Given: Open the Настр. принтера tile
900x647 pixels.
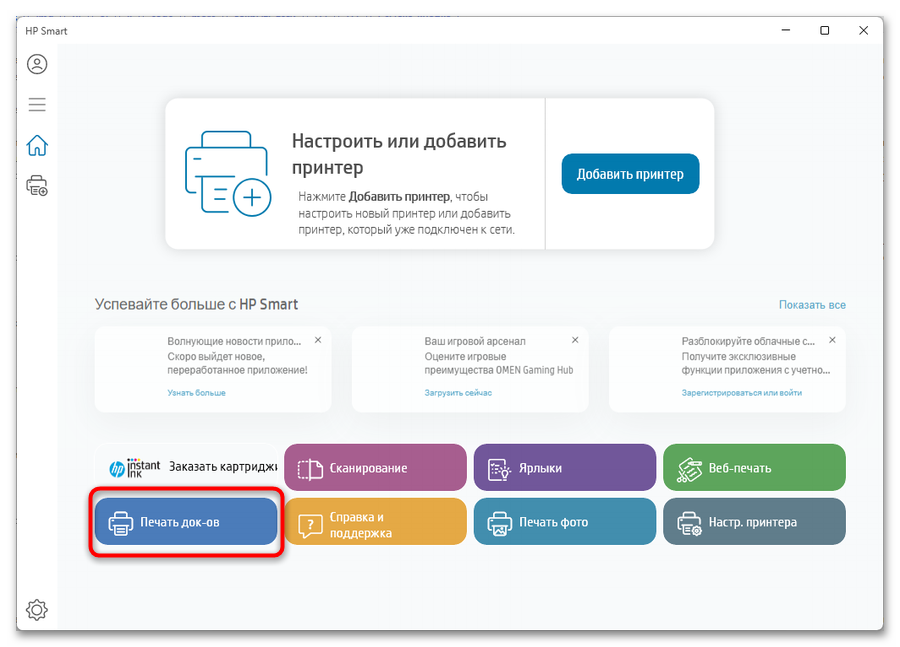Looking at the screenshot, I should pyautogui.click(x=754, y=521).
